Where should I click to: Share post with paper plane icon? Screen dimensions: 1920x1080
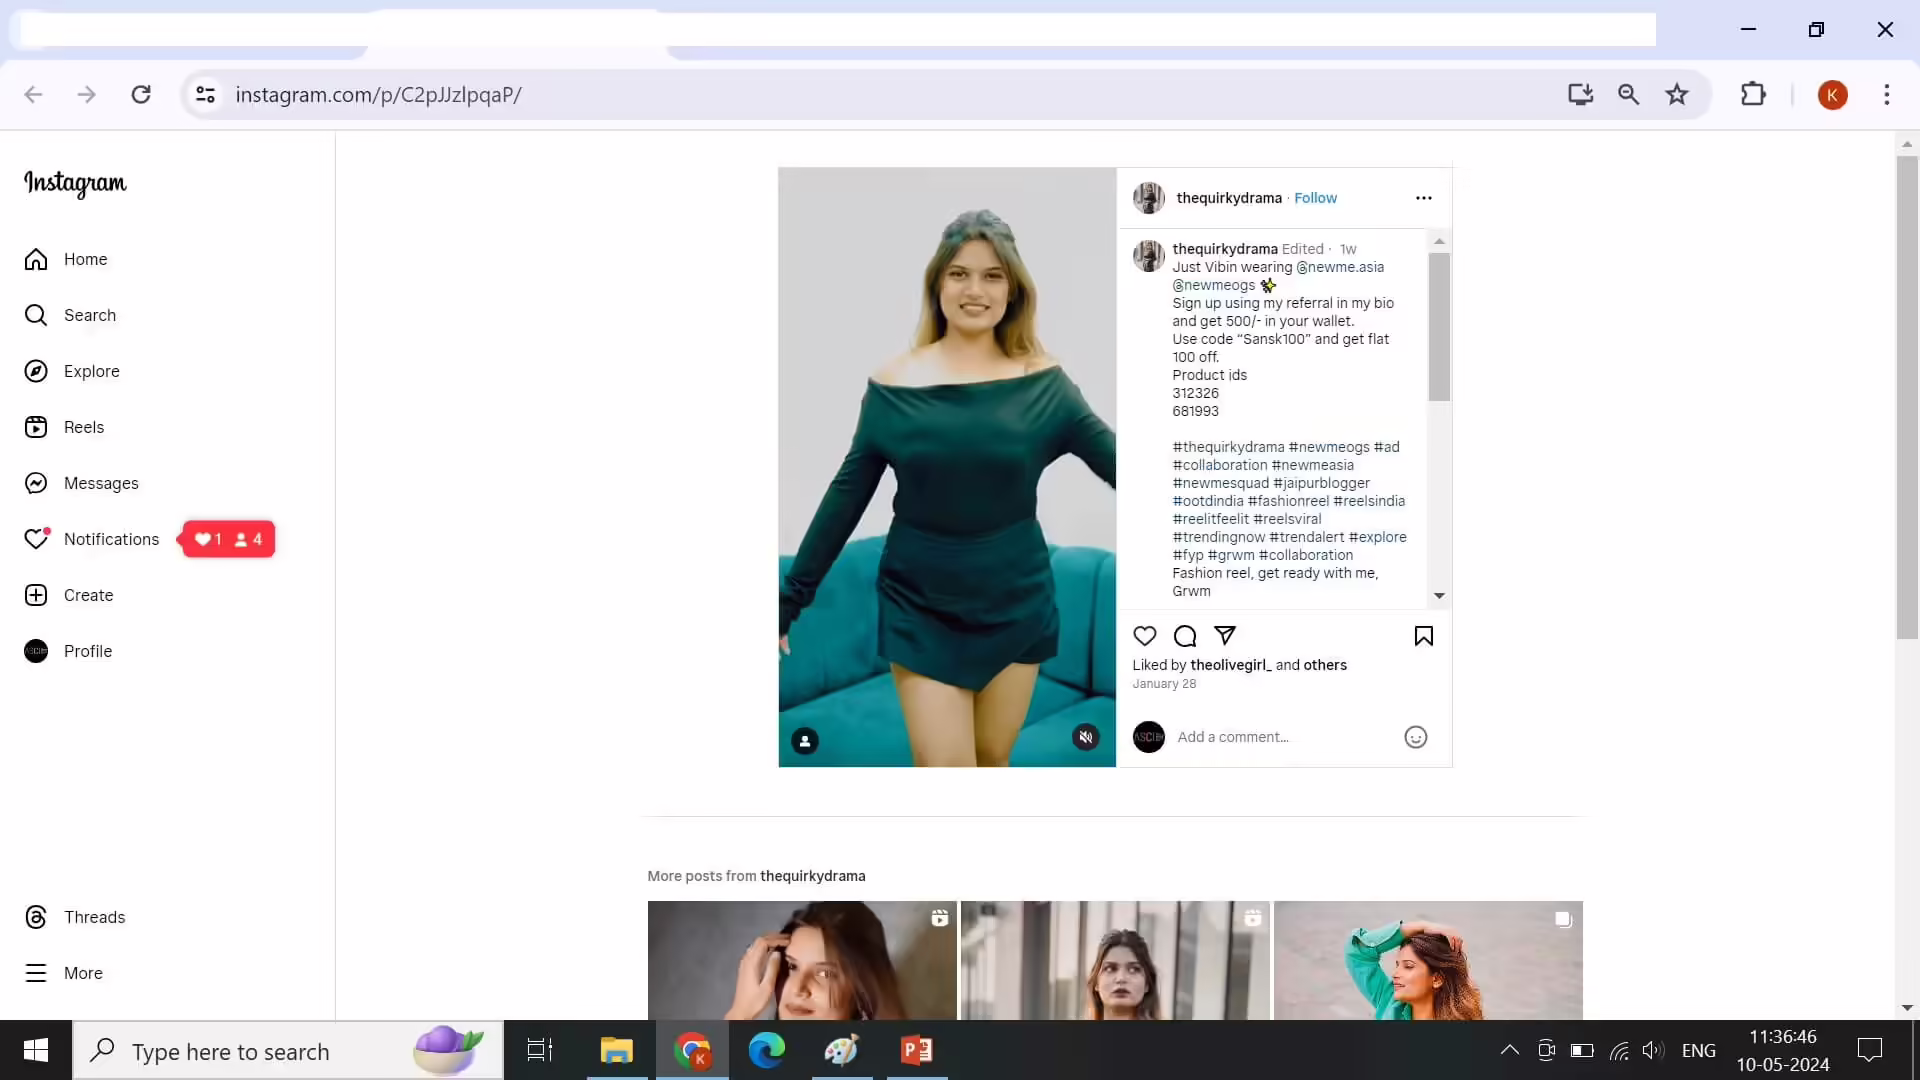1225,636
